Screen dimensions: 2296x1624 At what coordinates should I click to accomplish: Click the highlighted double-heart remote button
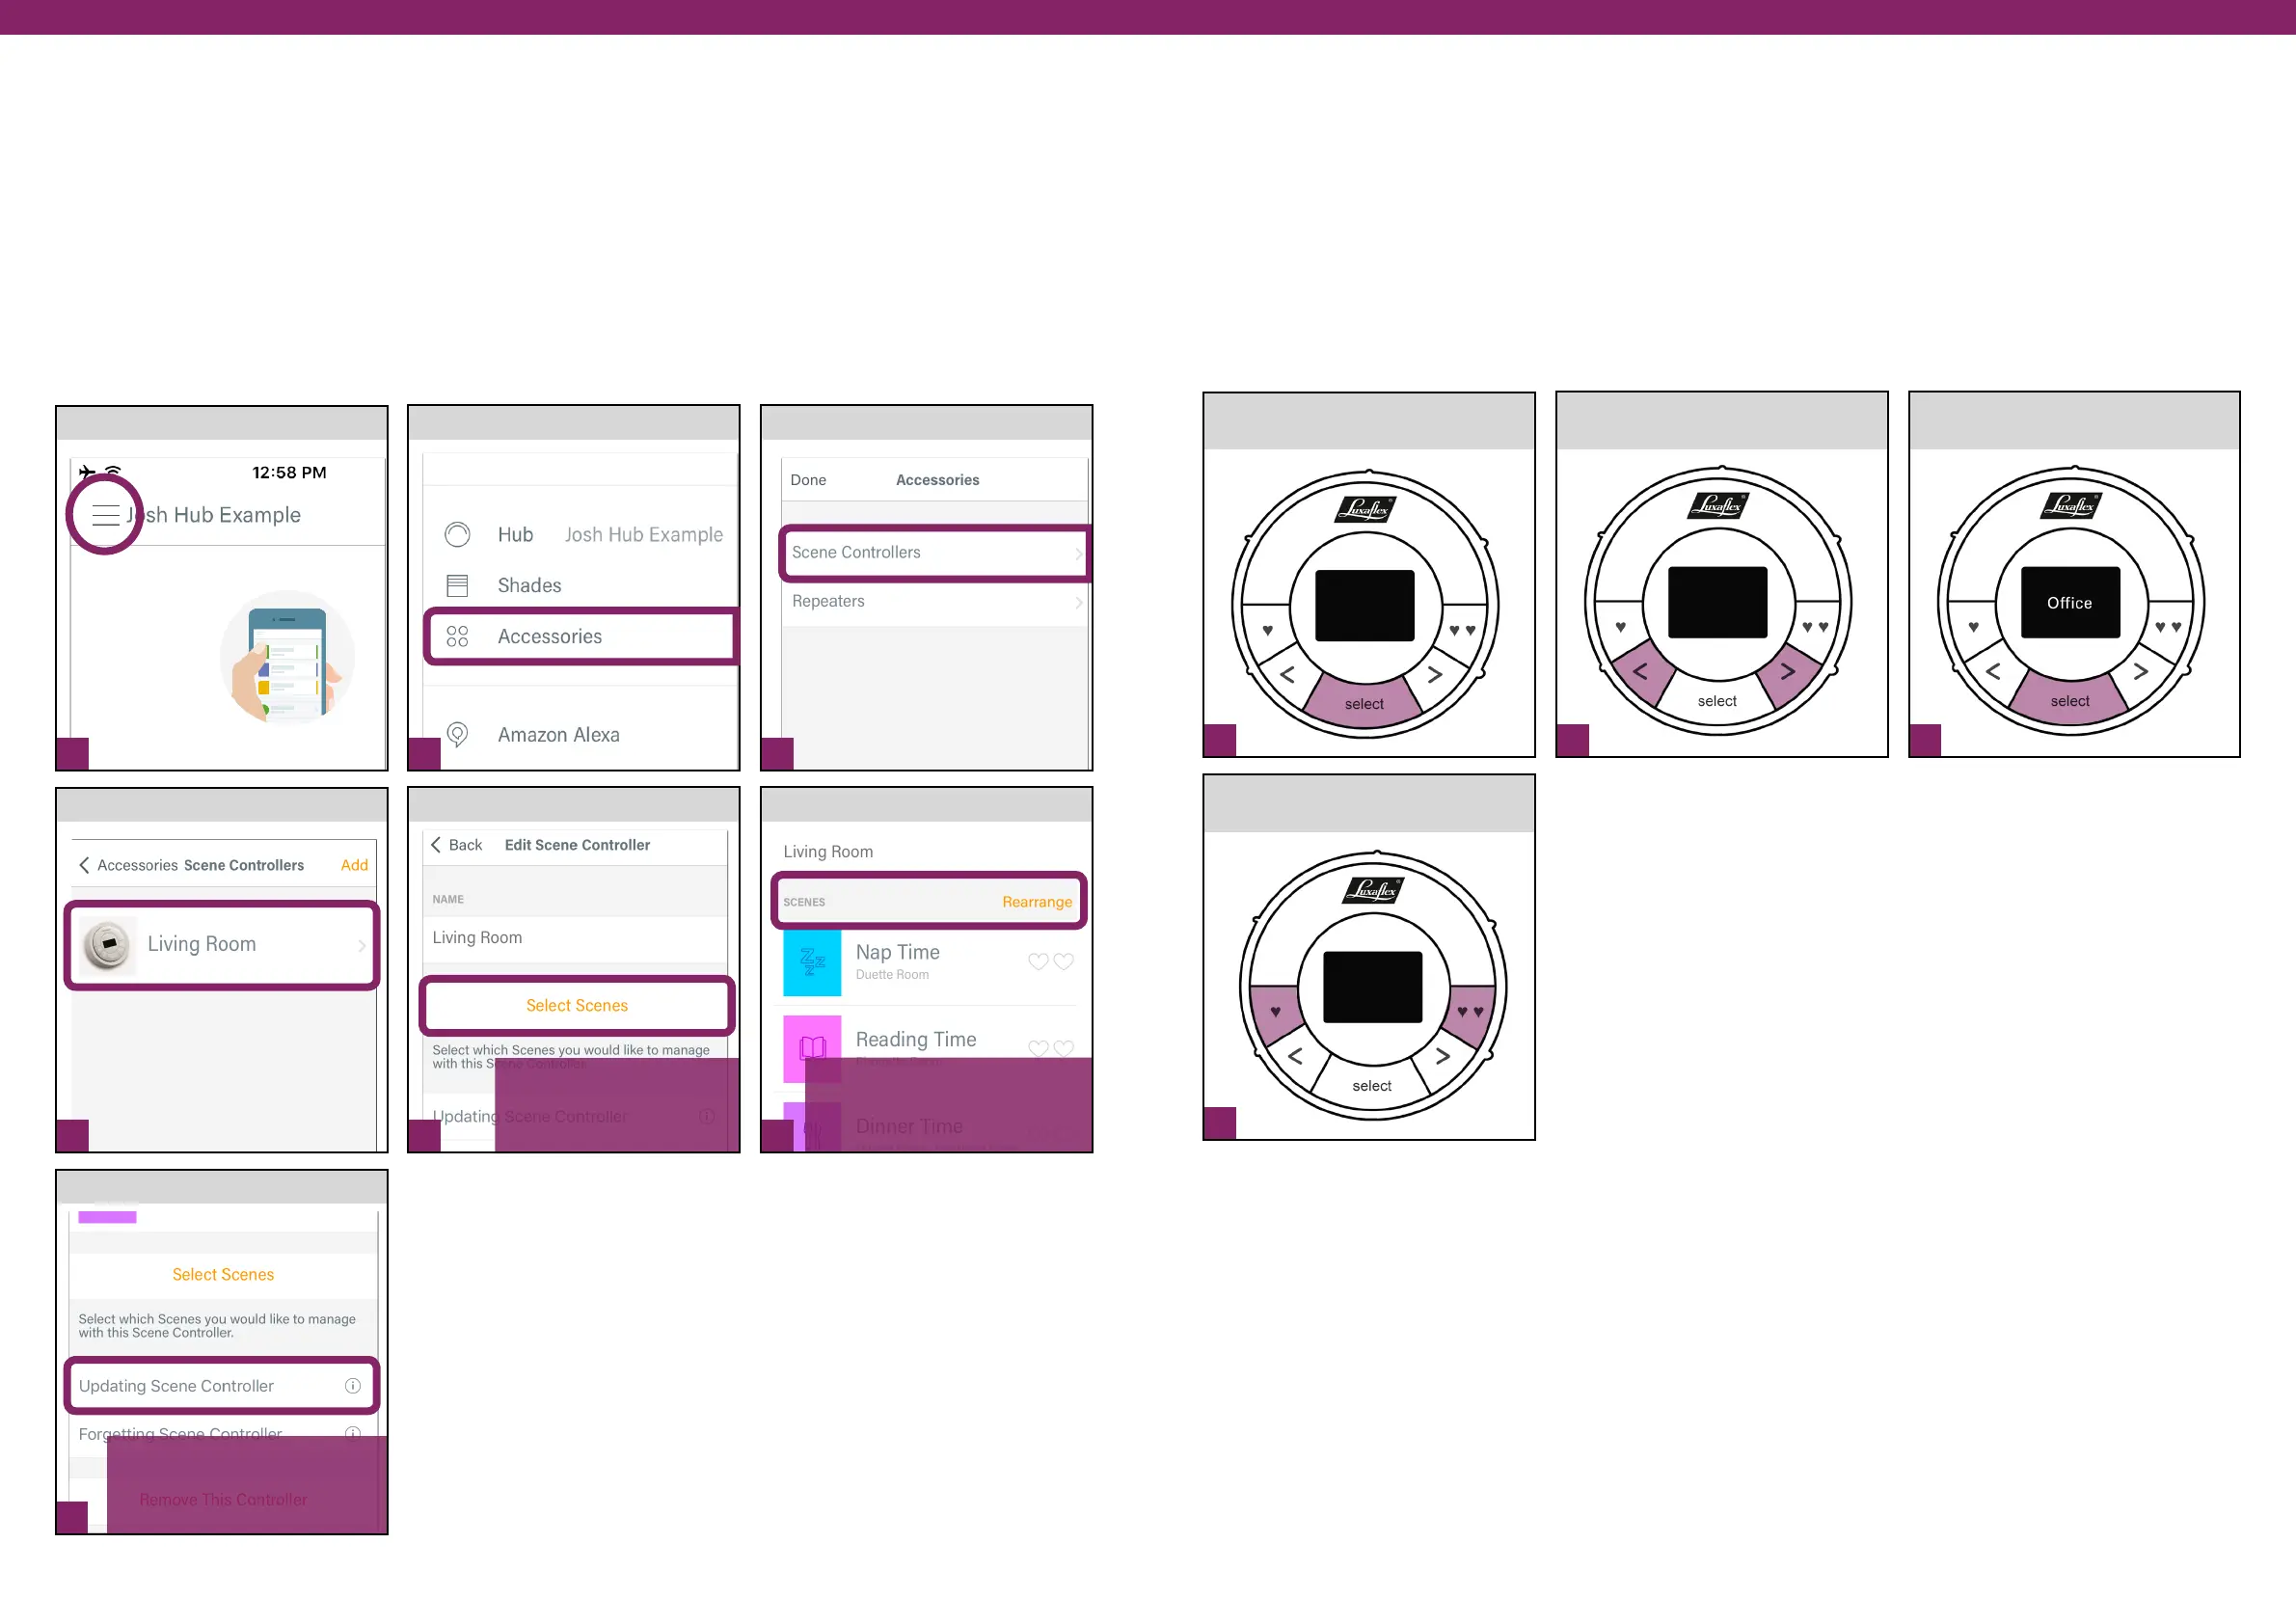tap(1470, 1012)
